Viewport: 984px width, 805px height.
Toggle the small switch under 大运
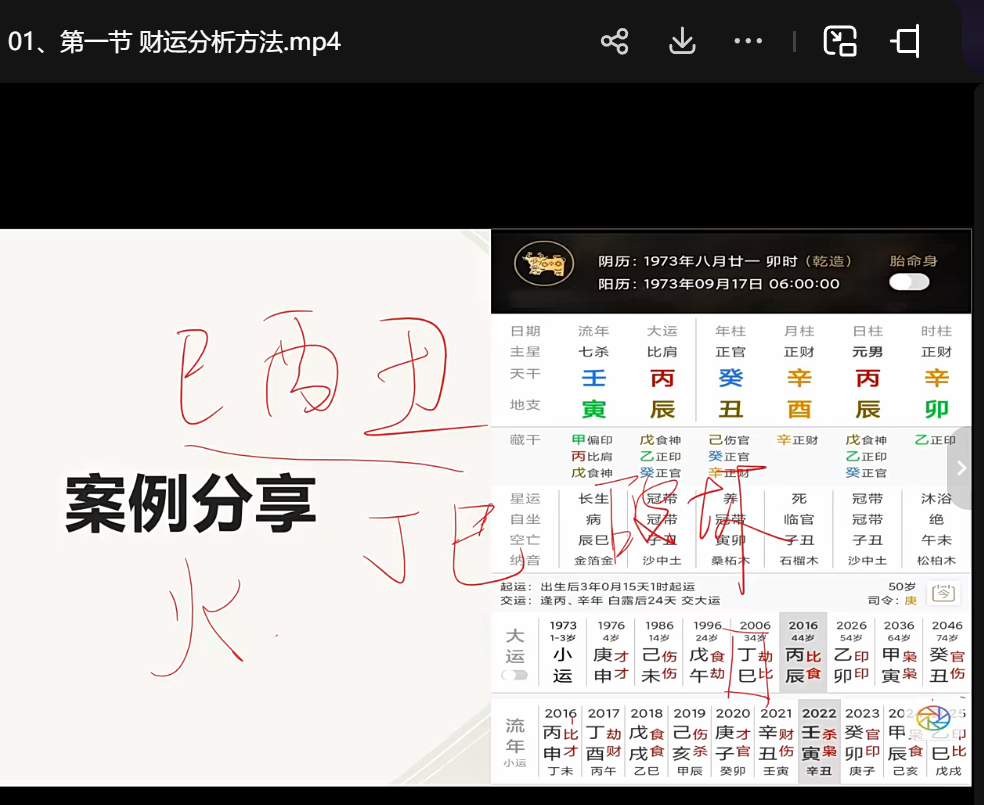tap(515, 675)
